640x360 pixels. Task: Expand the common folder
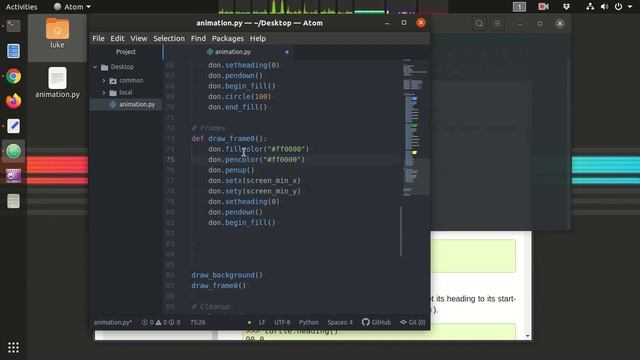(x=104, y=80)
